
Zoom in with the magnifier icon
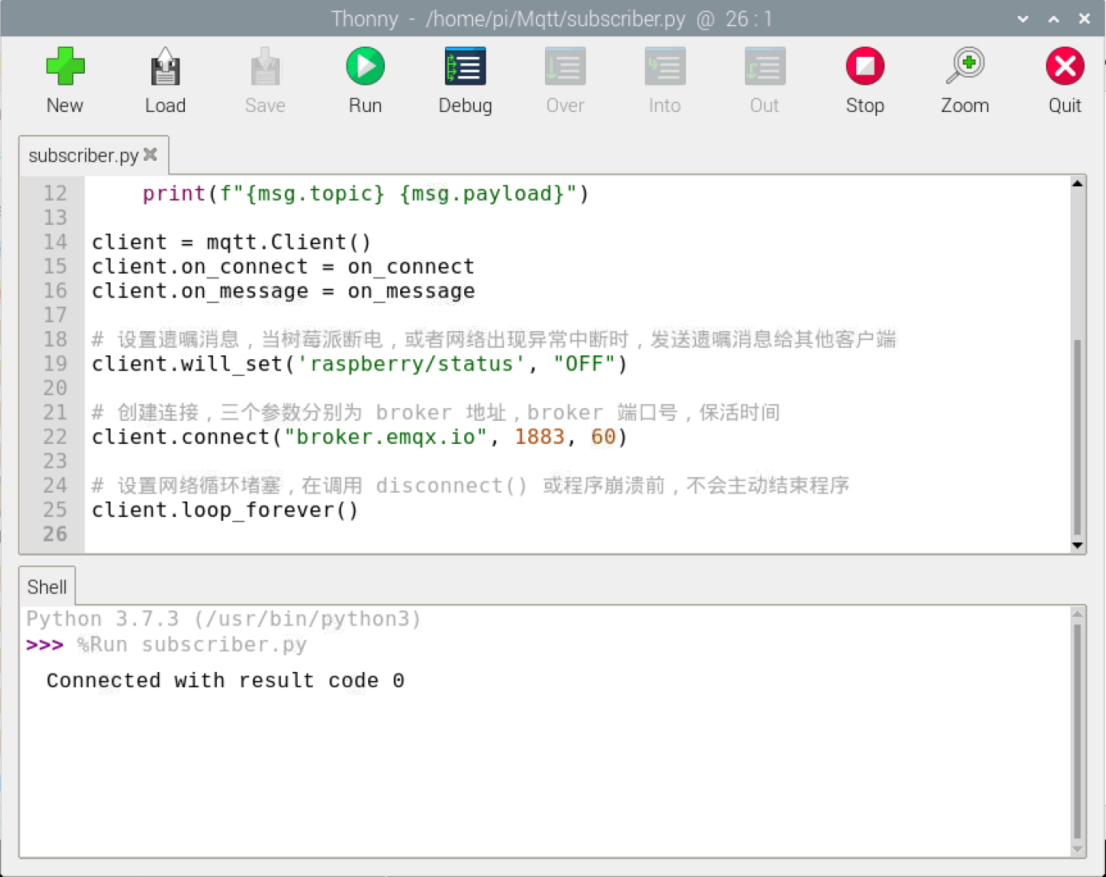(x=965, y=80)
